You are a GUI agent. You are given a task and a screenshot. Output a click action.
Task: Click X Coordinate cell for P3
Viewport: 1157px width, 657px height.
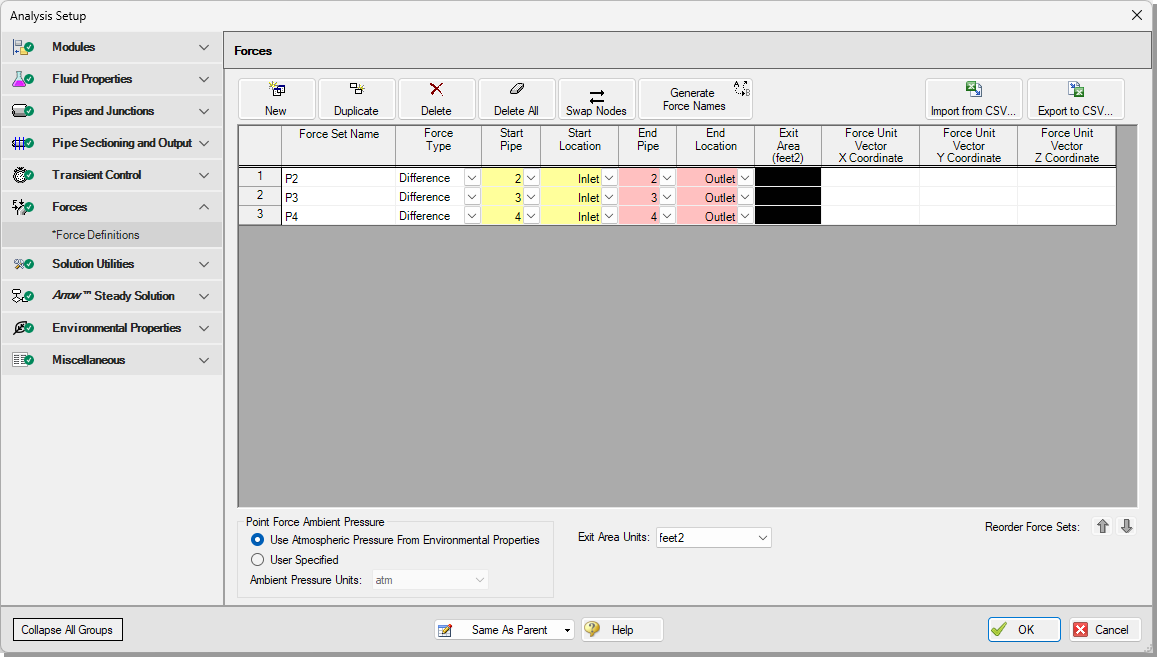pyautogui.click(x=870, y=197)
